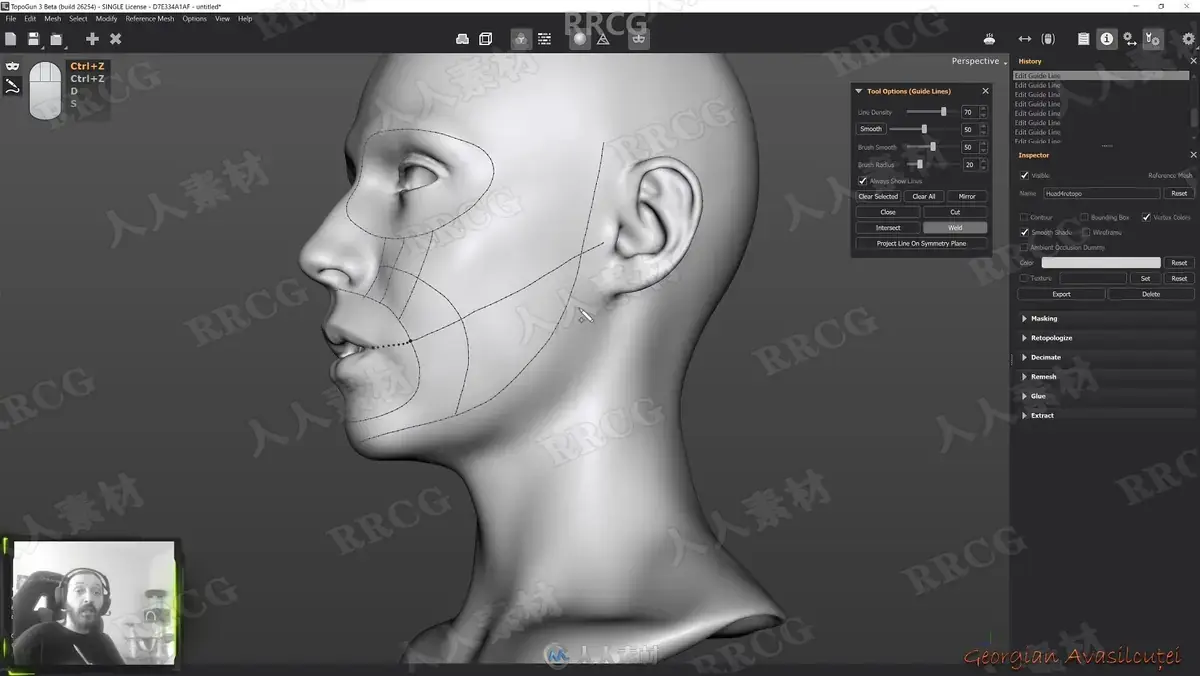Click the Line Density slider

[x=930, y=112]
